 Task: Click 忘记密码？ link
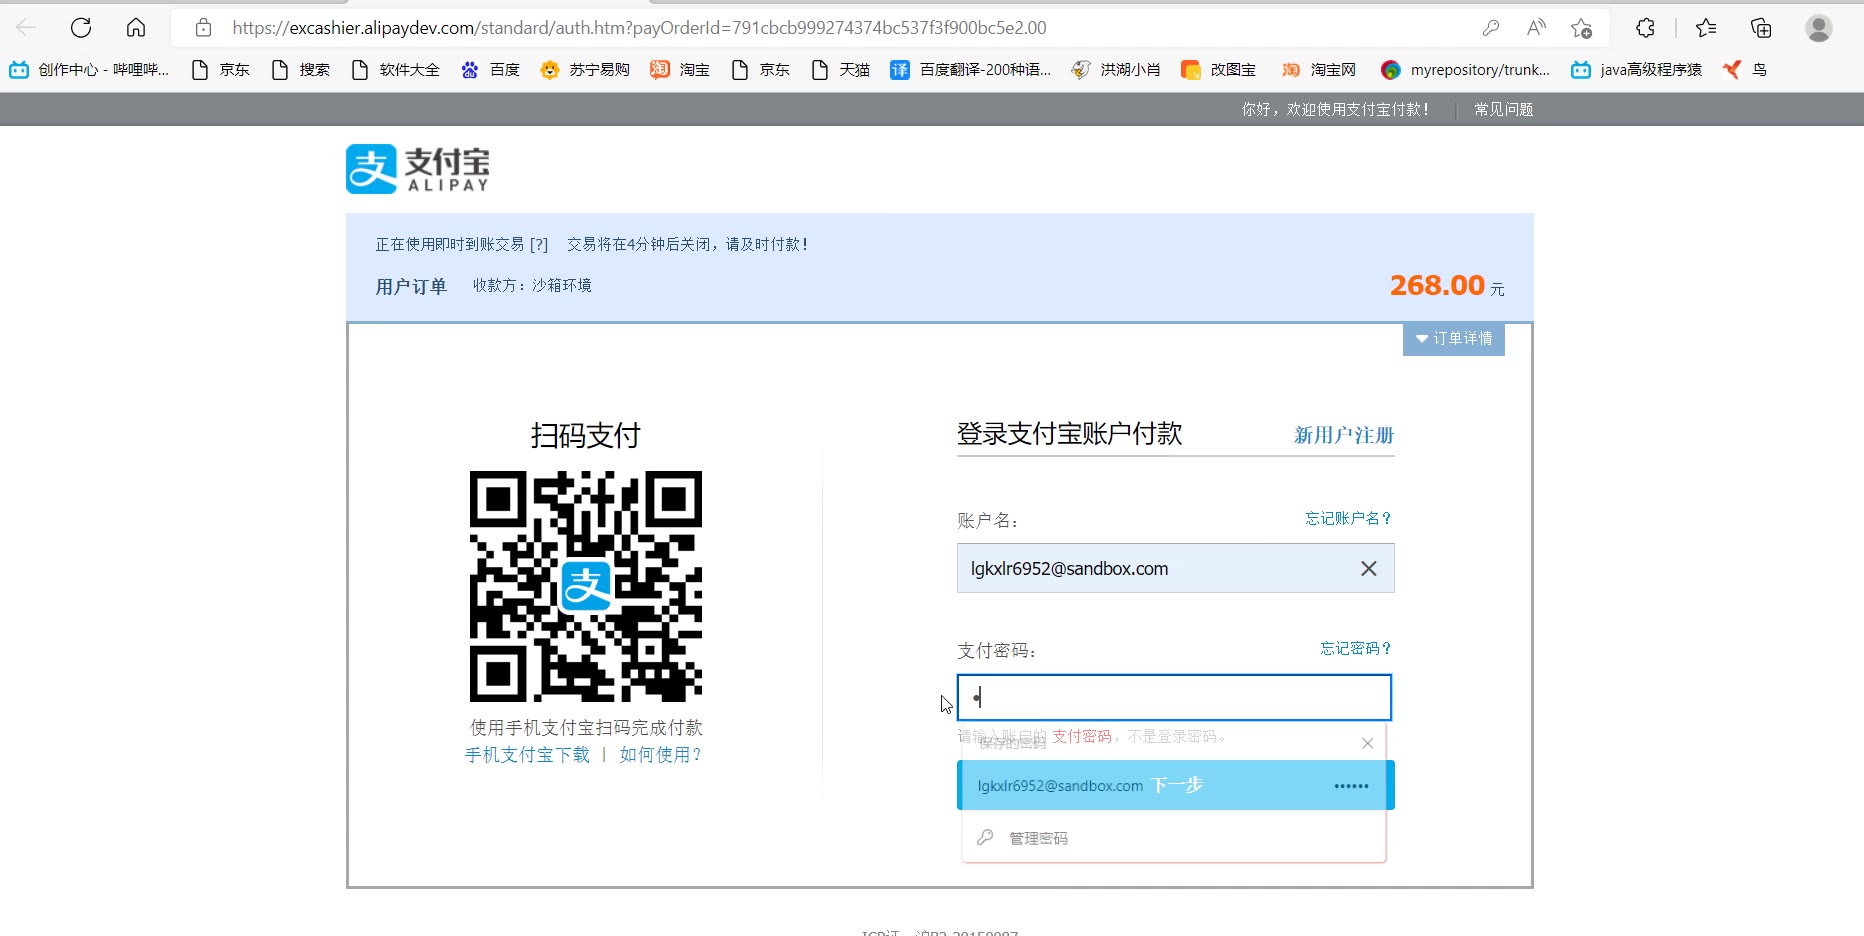click(x=1356, y=648)
